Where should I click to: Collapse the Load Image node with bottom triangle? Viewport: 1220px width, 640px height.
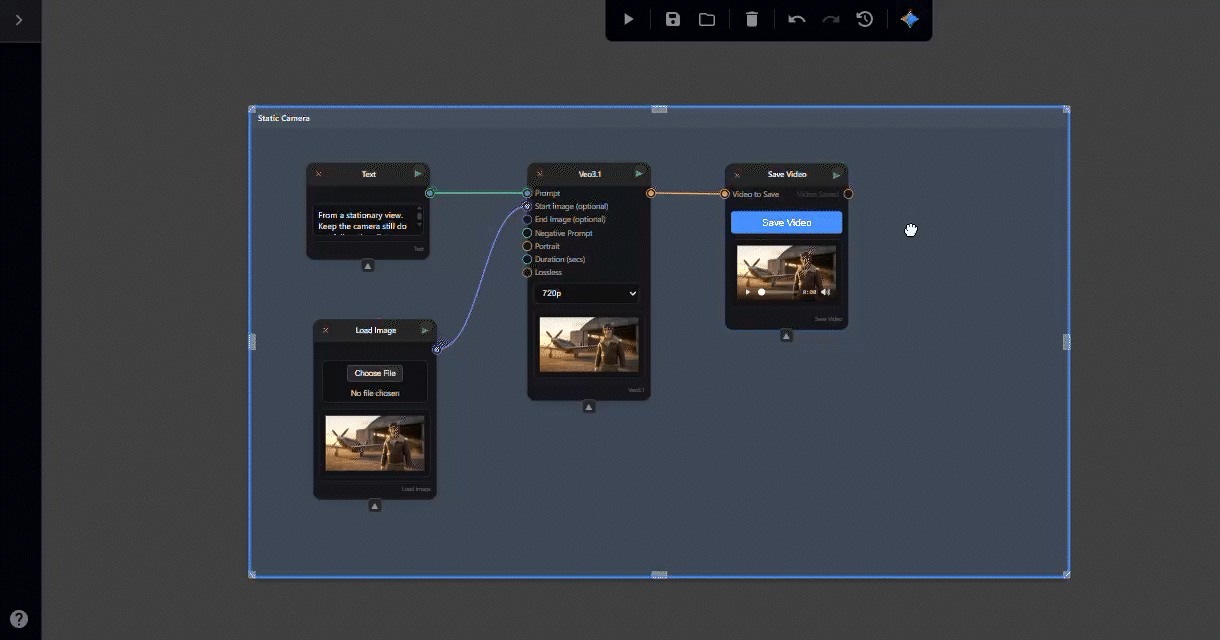pyautogui.click(x=375, y=506)
